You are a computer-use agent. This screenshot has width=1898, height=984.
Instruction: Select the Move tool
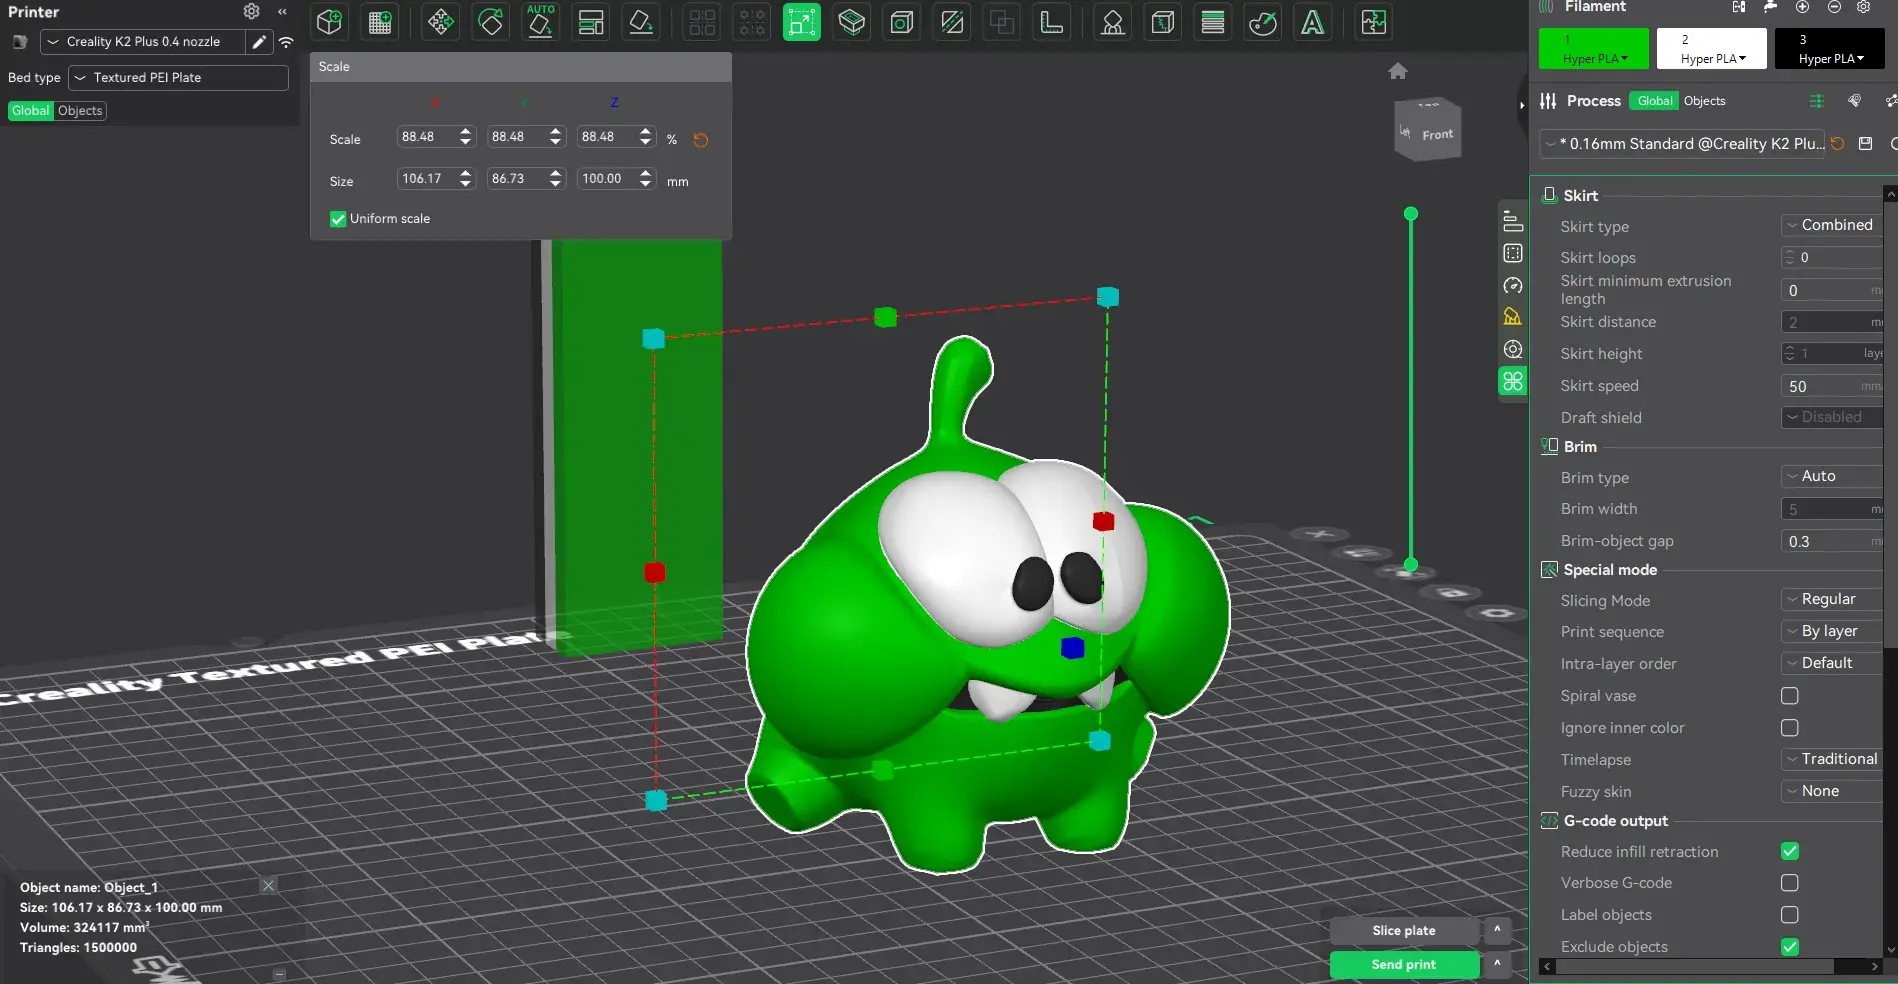(x=440, y=22)
